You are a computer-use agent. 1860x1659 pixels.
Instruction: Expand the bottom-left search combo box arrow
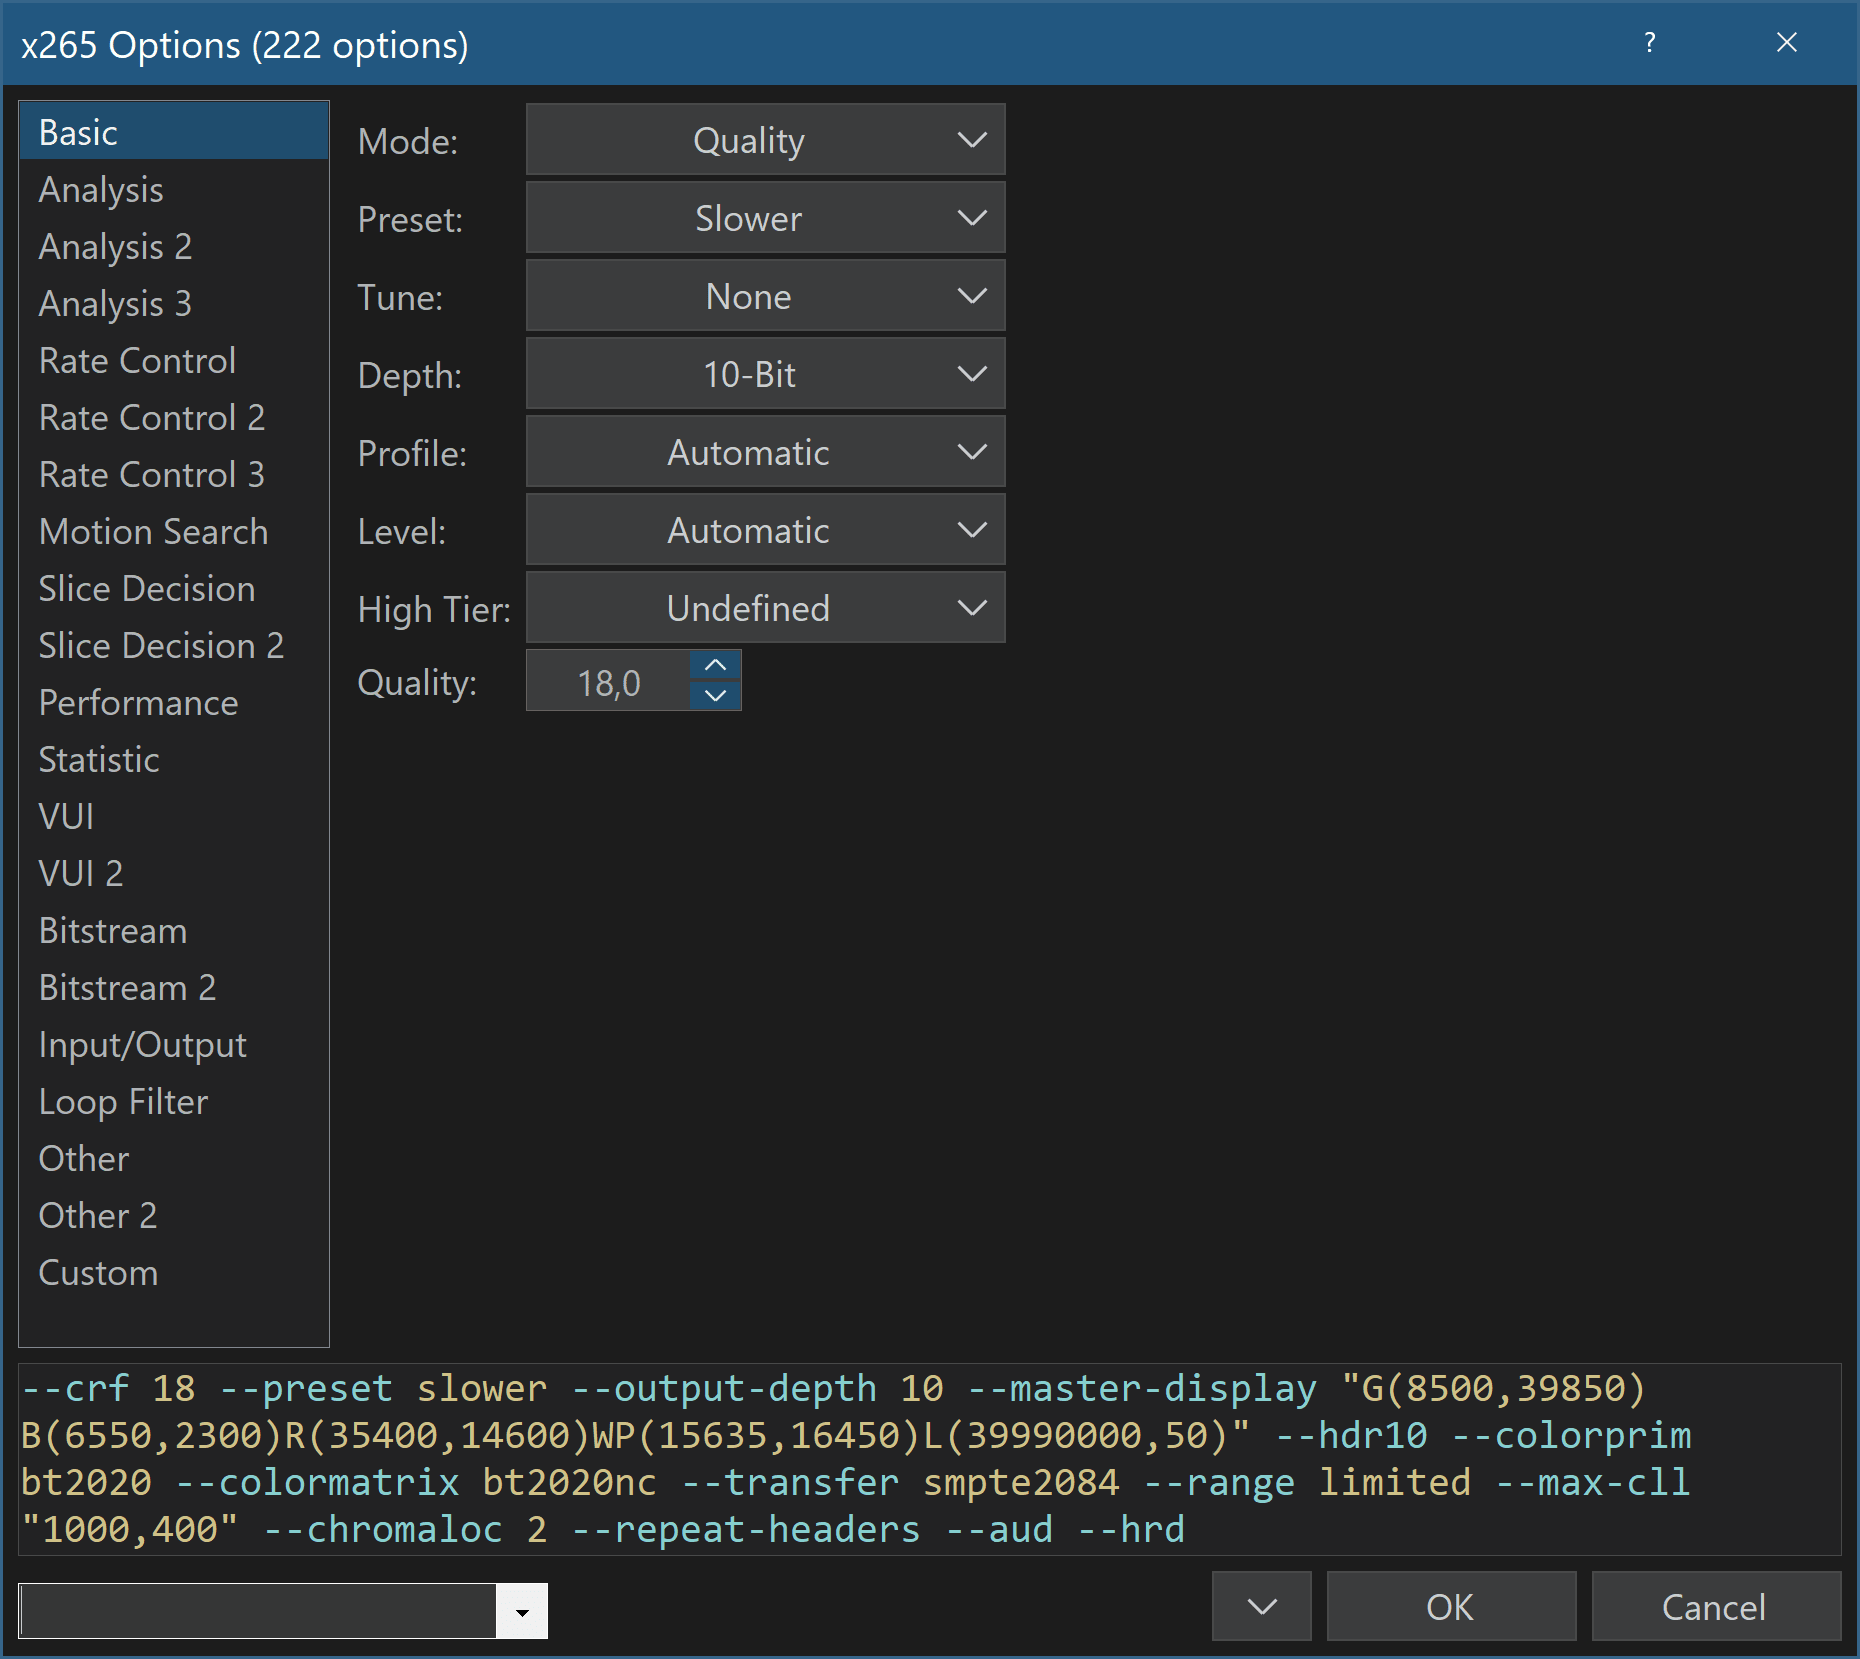pyautogui.click(x=522, y=1611)
